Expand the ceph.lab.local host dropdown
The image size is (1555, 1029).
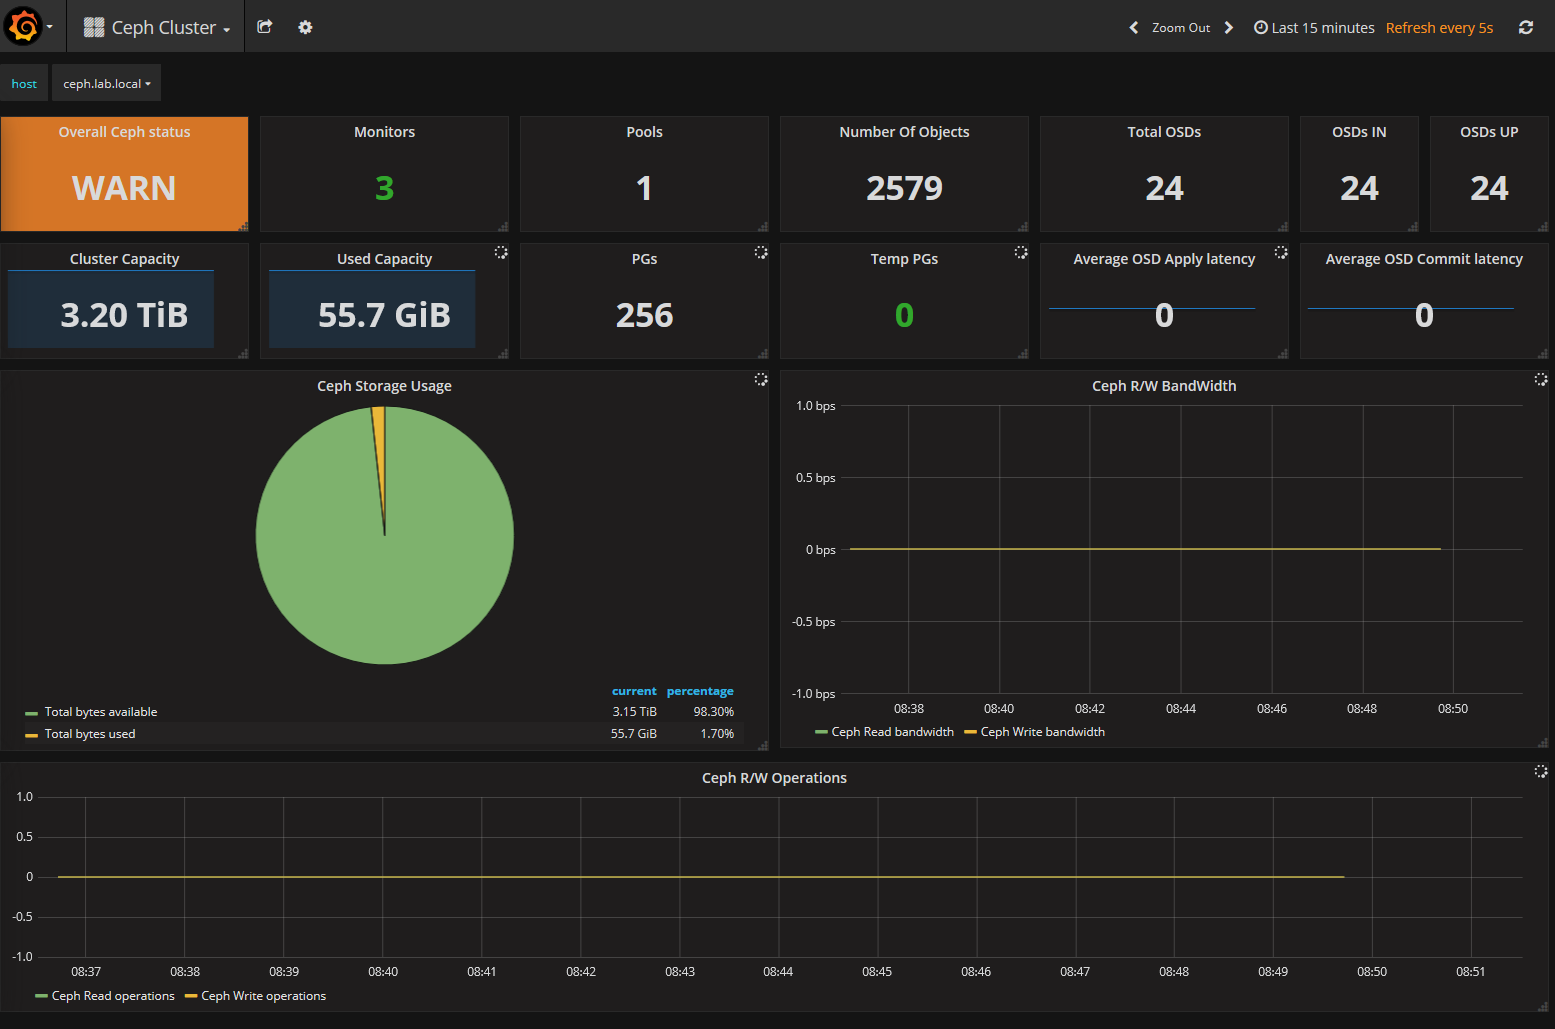(107, 84)
